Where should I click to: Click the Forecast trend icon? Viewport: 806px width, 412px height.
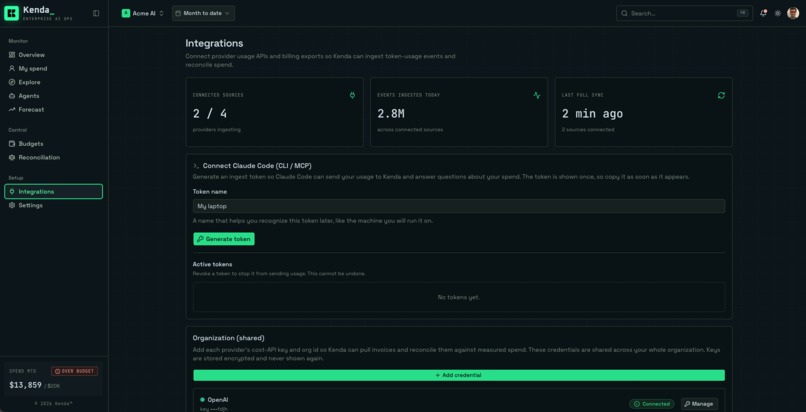[x=12, y=109]
